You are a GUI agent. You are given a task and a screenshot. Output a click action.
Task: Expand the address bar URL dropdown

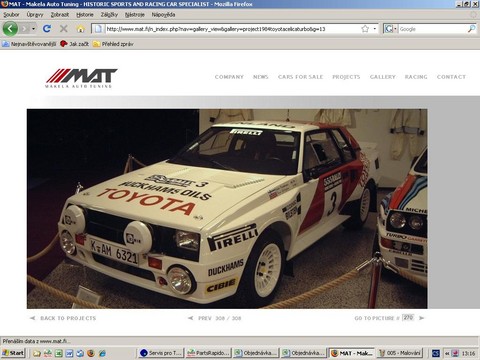pyautogui.click(x=375, y=29)
